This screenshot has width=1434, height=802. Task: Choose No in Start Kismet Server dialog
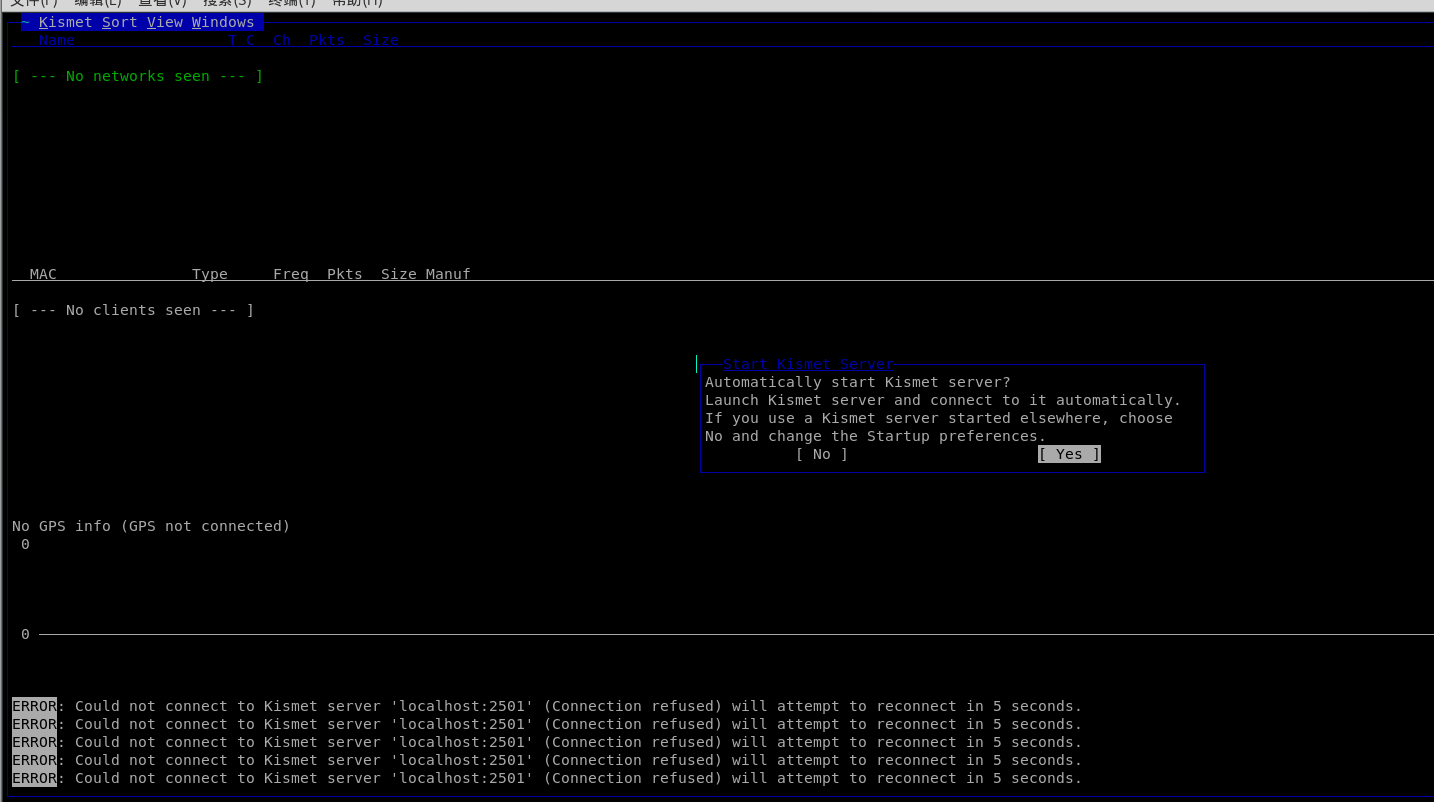click(x=822, y=454)
